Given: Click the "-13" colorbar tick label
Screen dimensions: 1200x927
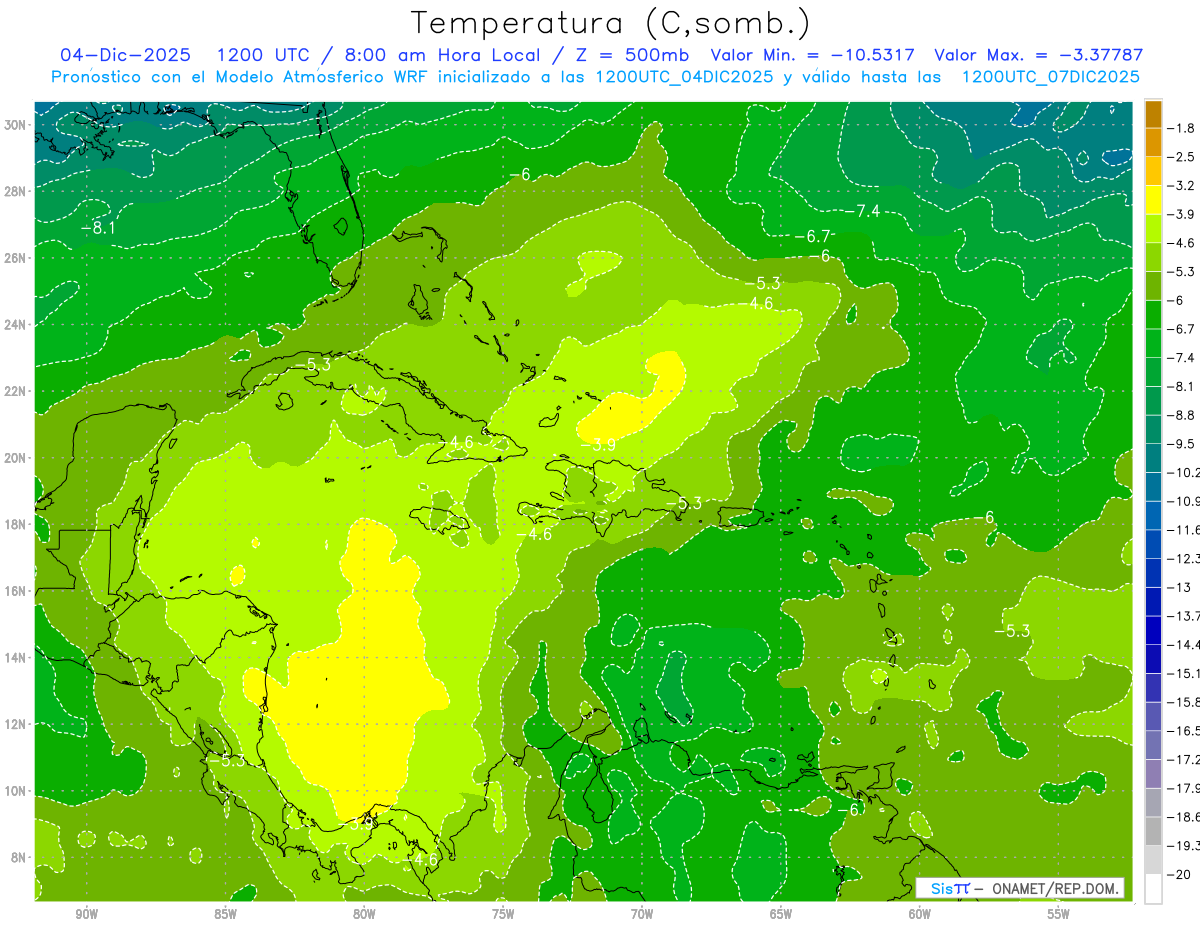Looking at the screenshot, I should point(1179,587).
